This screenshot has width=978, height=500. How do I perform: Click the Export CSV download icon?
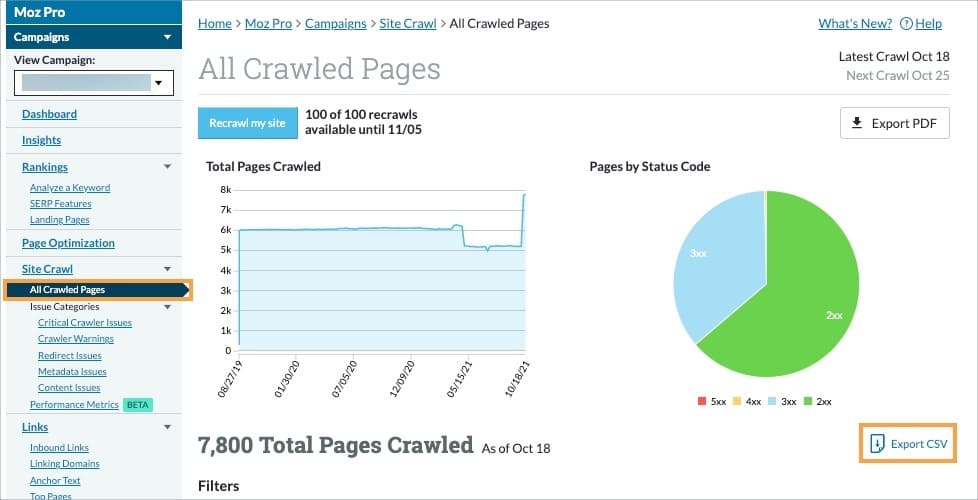(x=877, y=443)
